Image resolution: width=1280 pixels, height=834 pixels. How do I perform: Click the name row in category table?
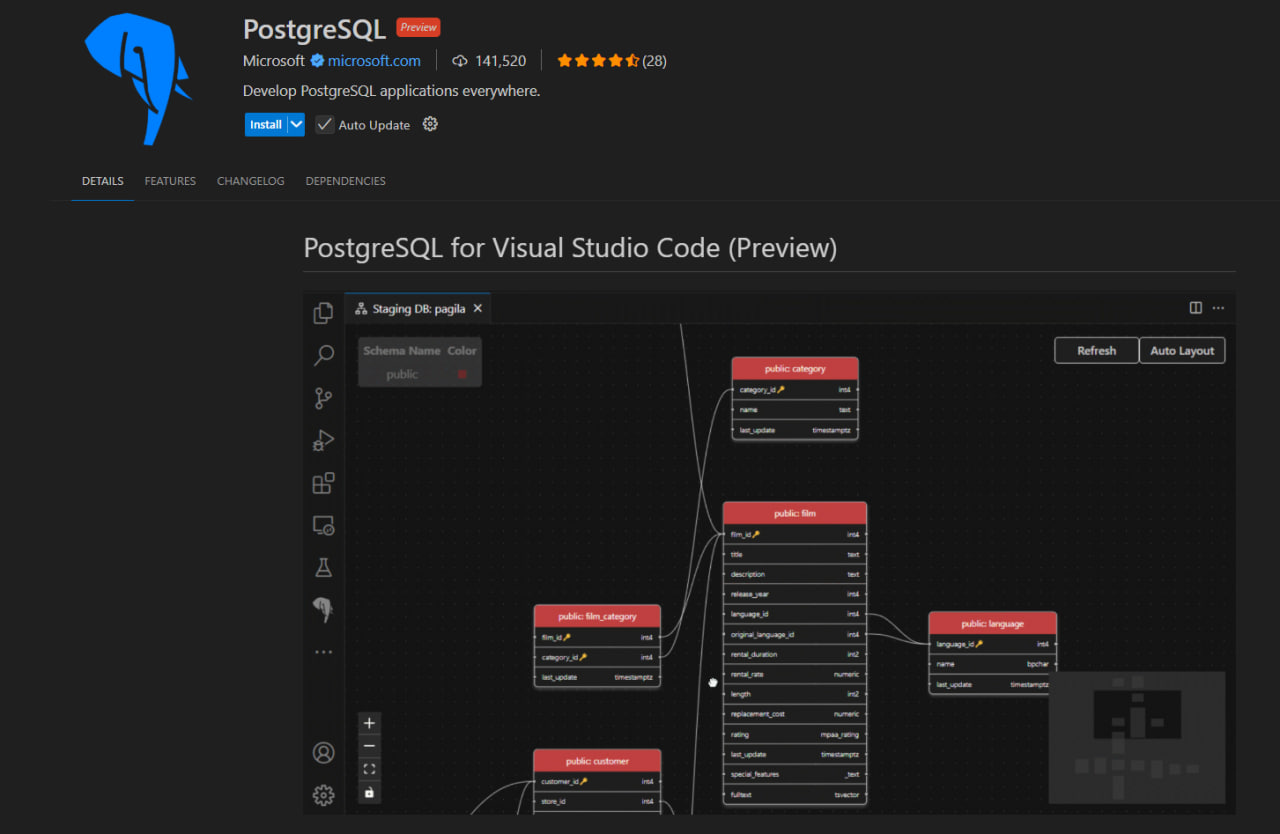(795, 409)
